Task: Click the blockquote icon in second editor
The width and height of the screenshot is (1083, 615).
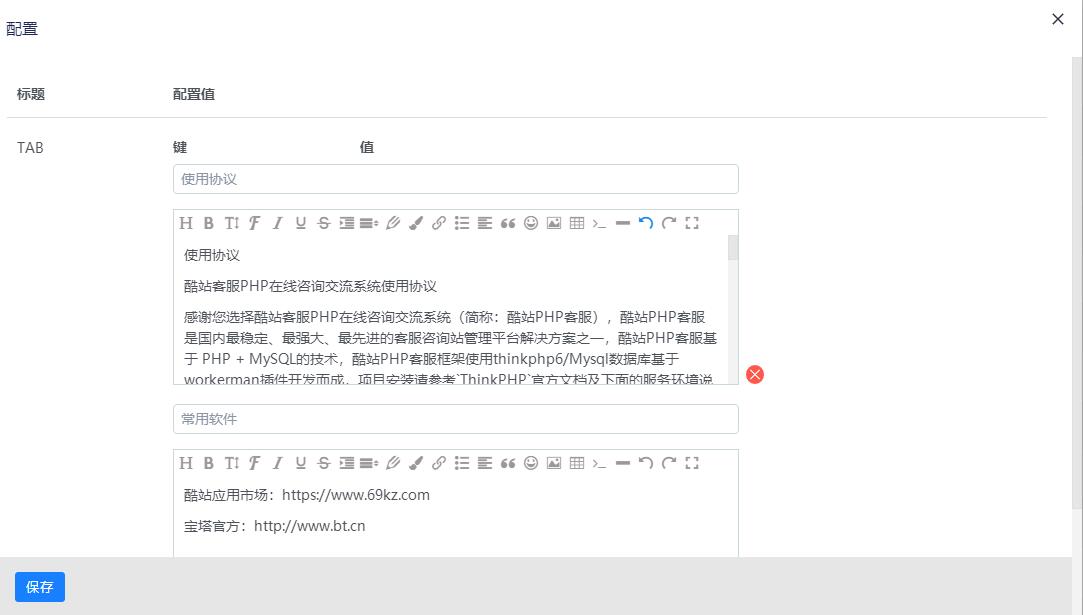Action: tap(508, 463)
